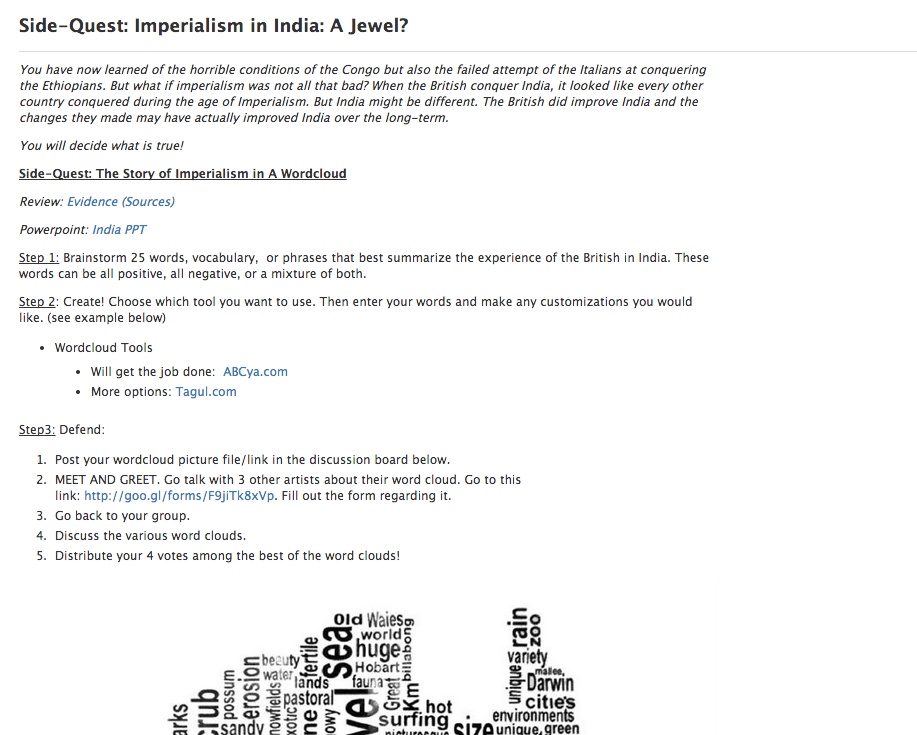The image size is (917, 735).
Task: Click the 'Step3:' Defend label
Action: (x=37, y=430)
